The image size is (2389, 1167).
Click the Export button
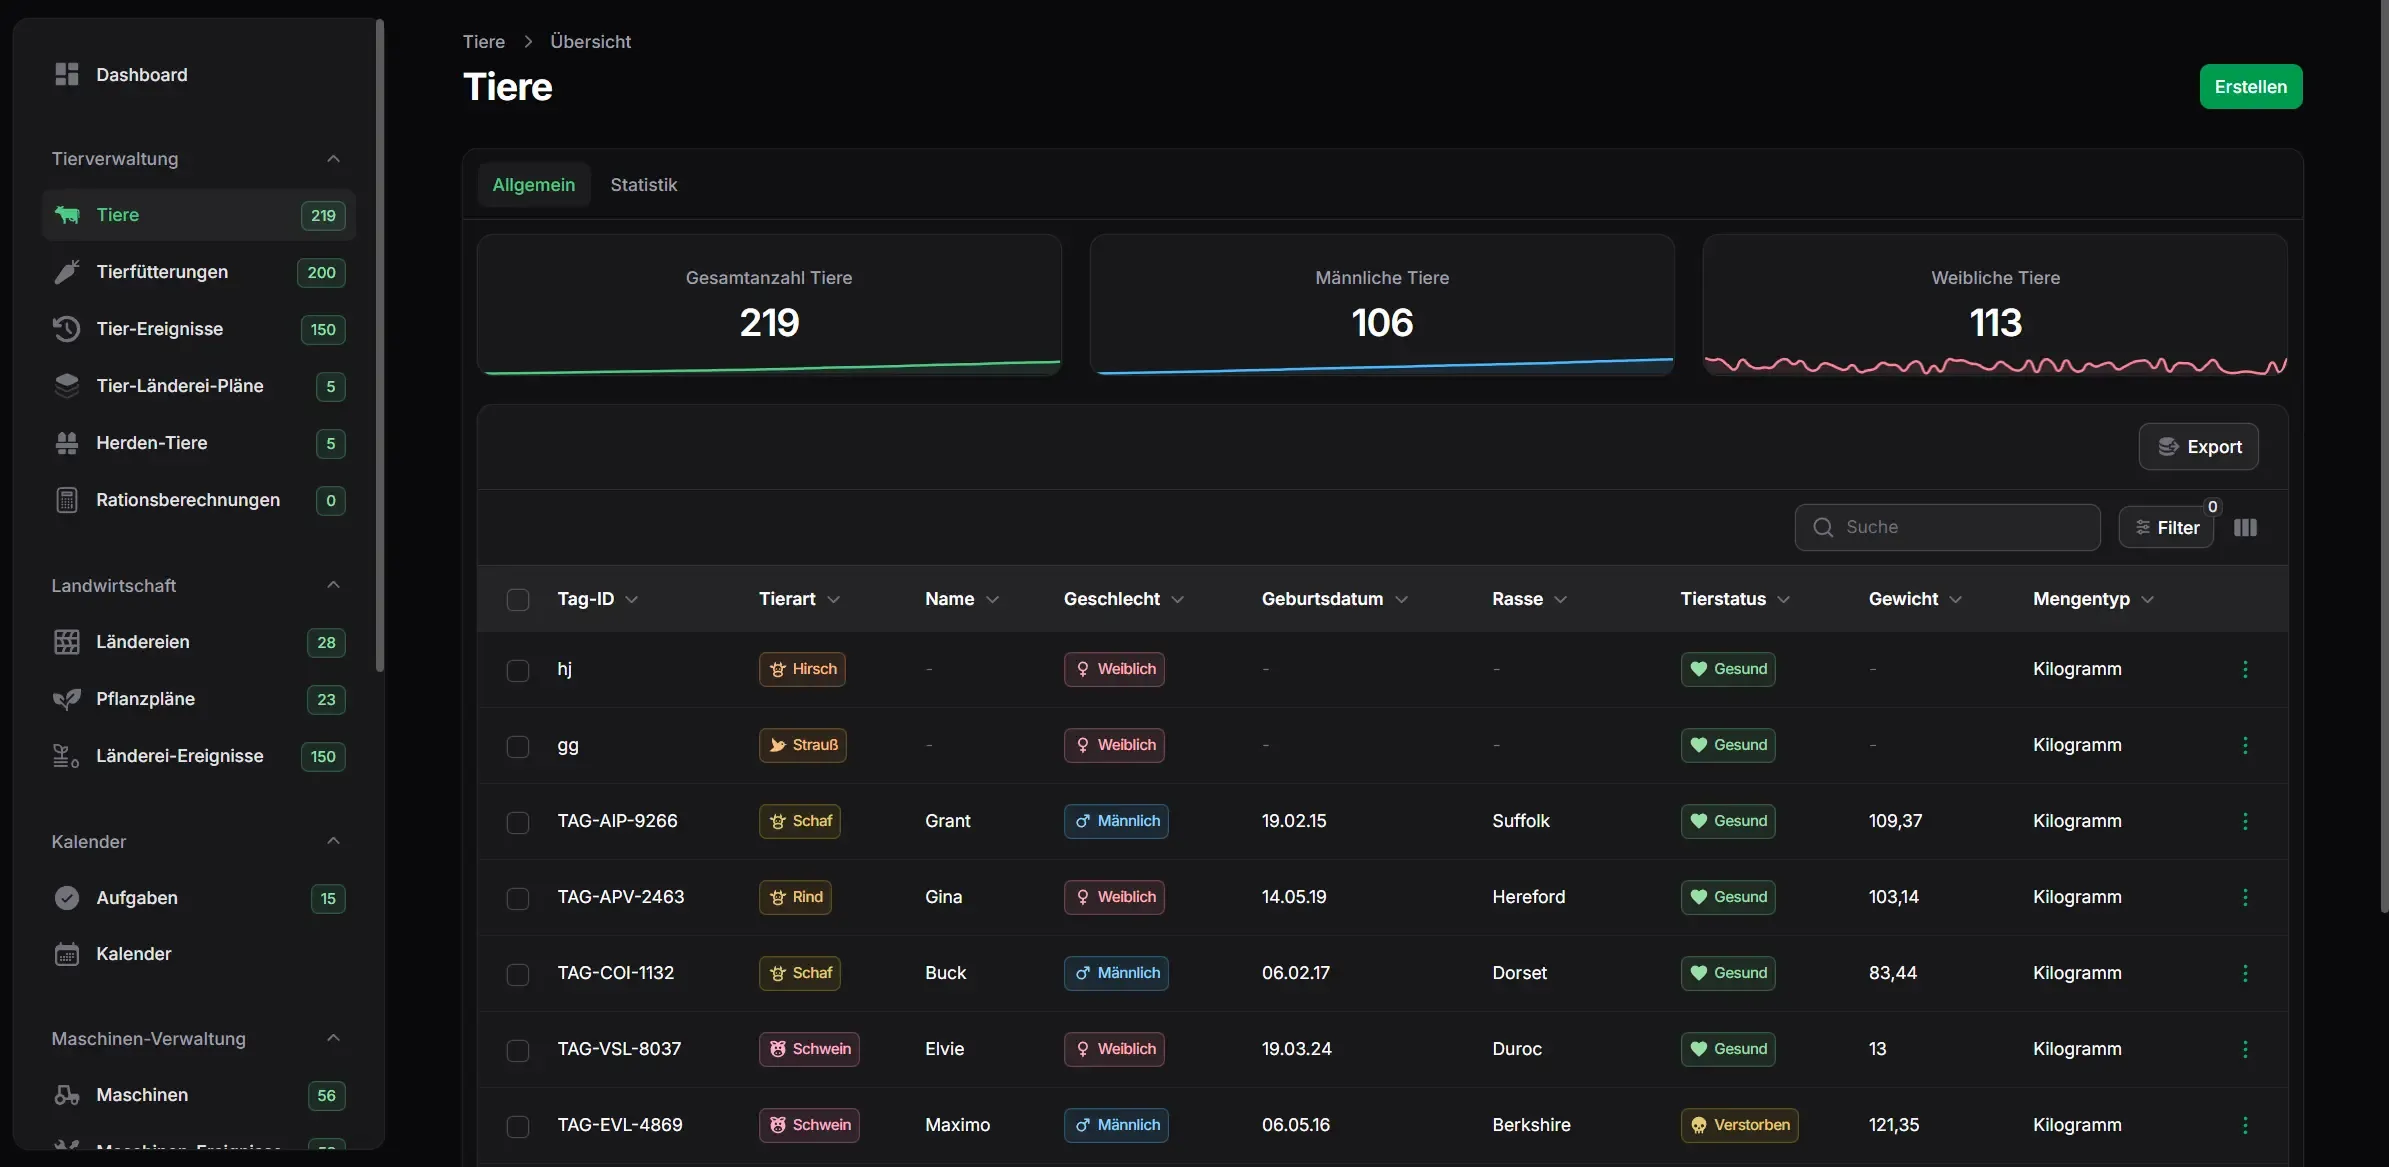coord(2198,447)
